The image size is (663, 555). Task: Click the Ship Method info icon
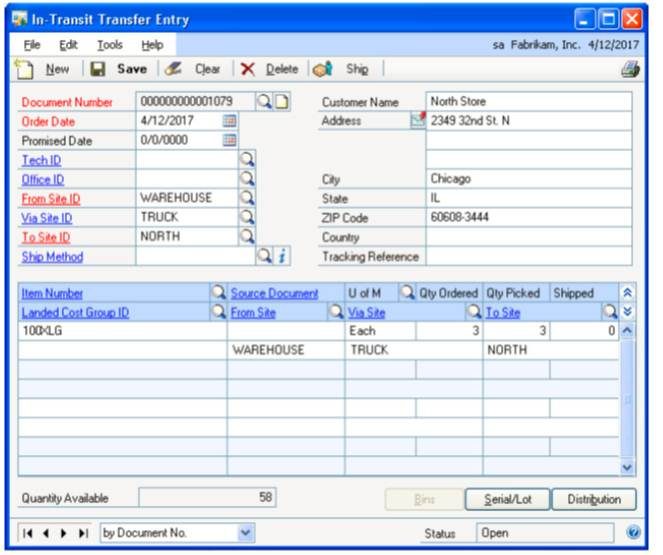[x=282, y=256]
